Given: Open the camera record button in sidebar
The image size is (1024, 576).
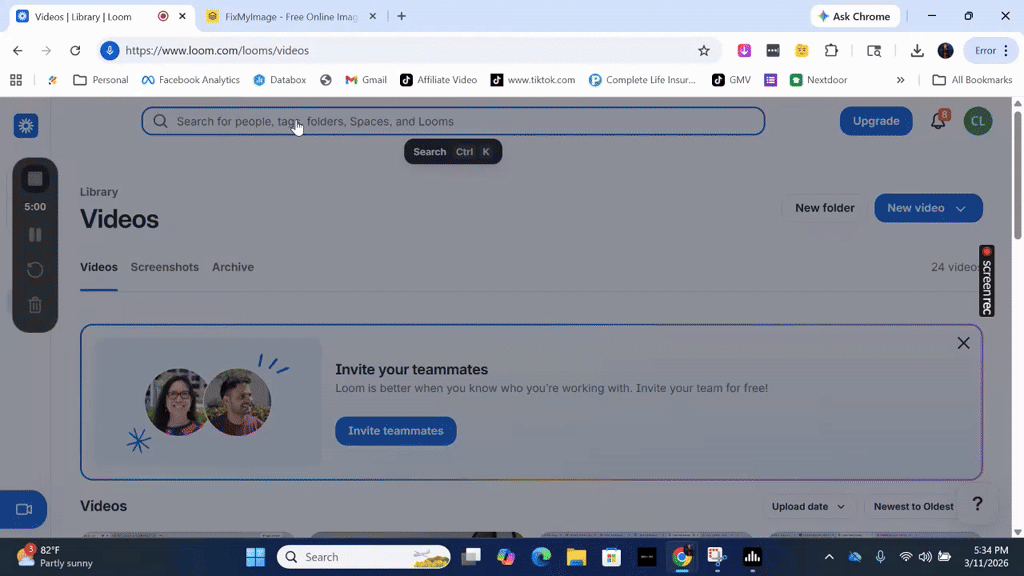Looking at the screenshot, I should (x=24, y=509).
